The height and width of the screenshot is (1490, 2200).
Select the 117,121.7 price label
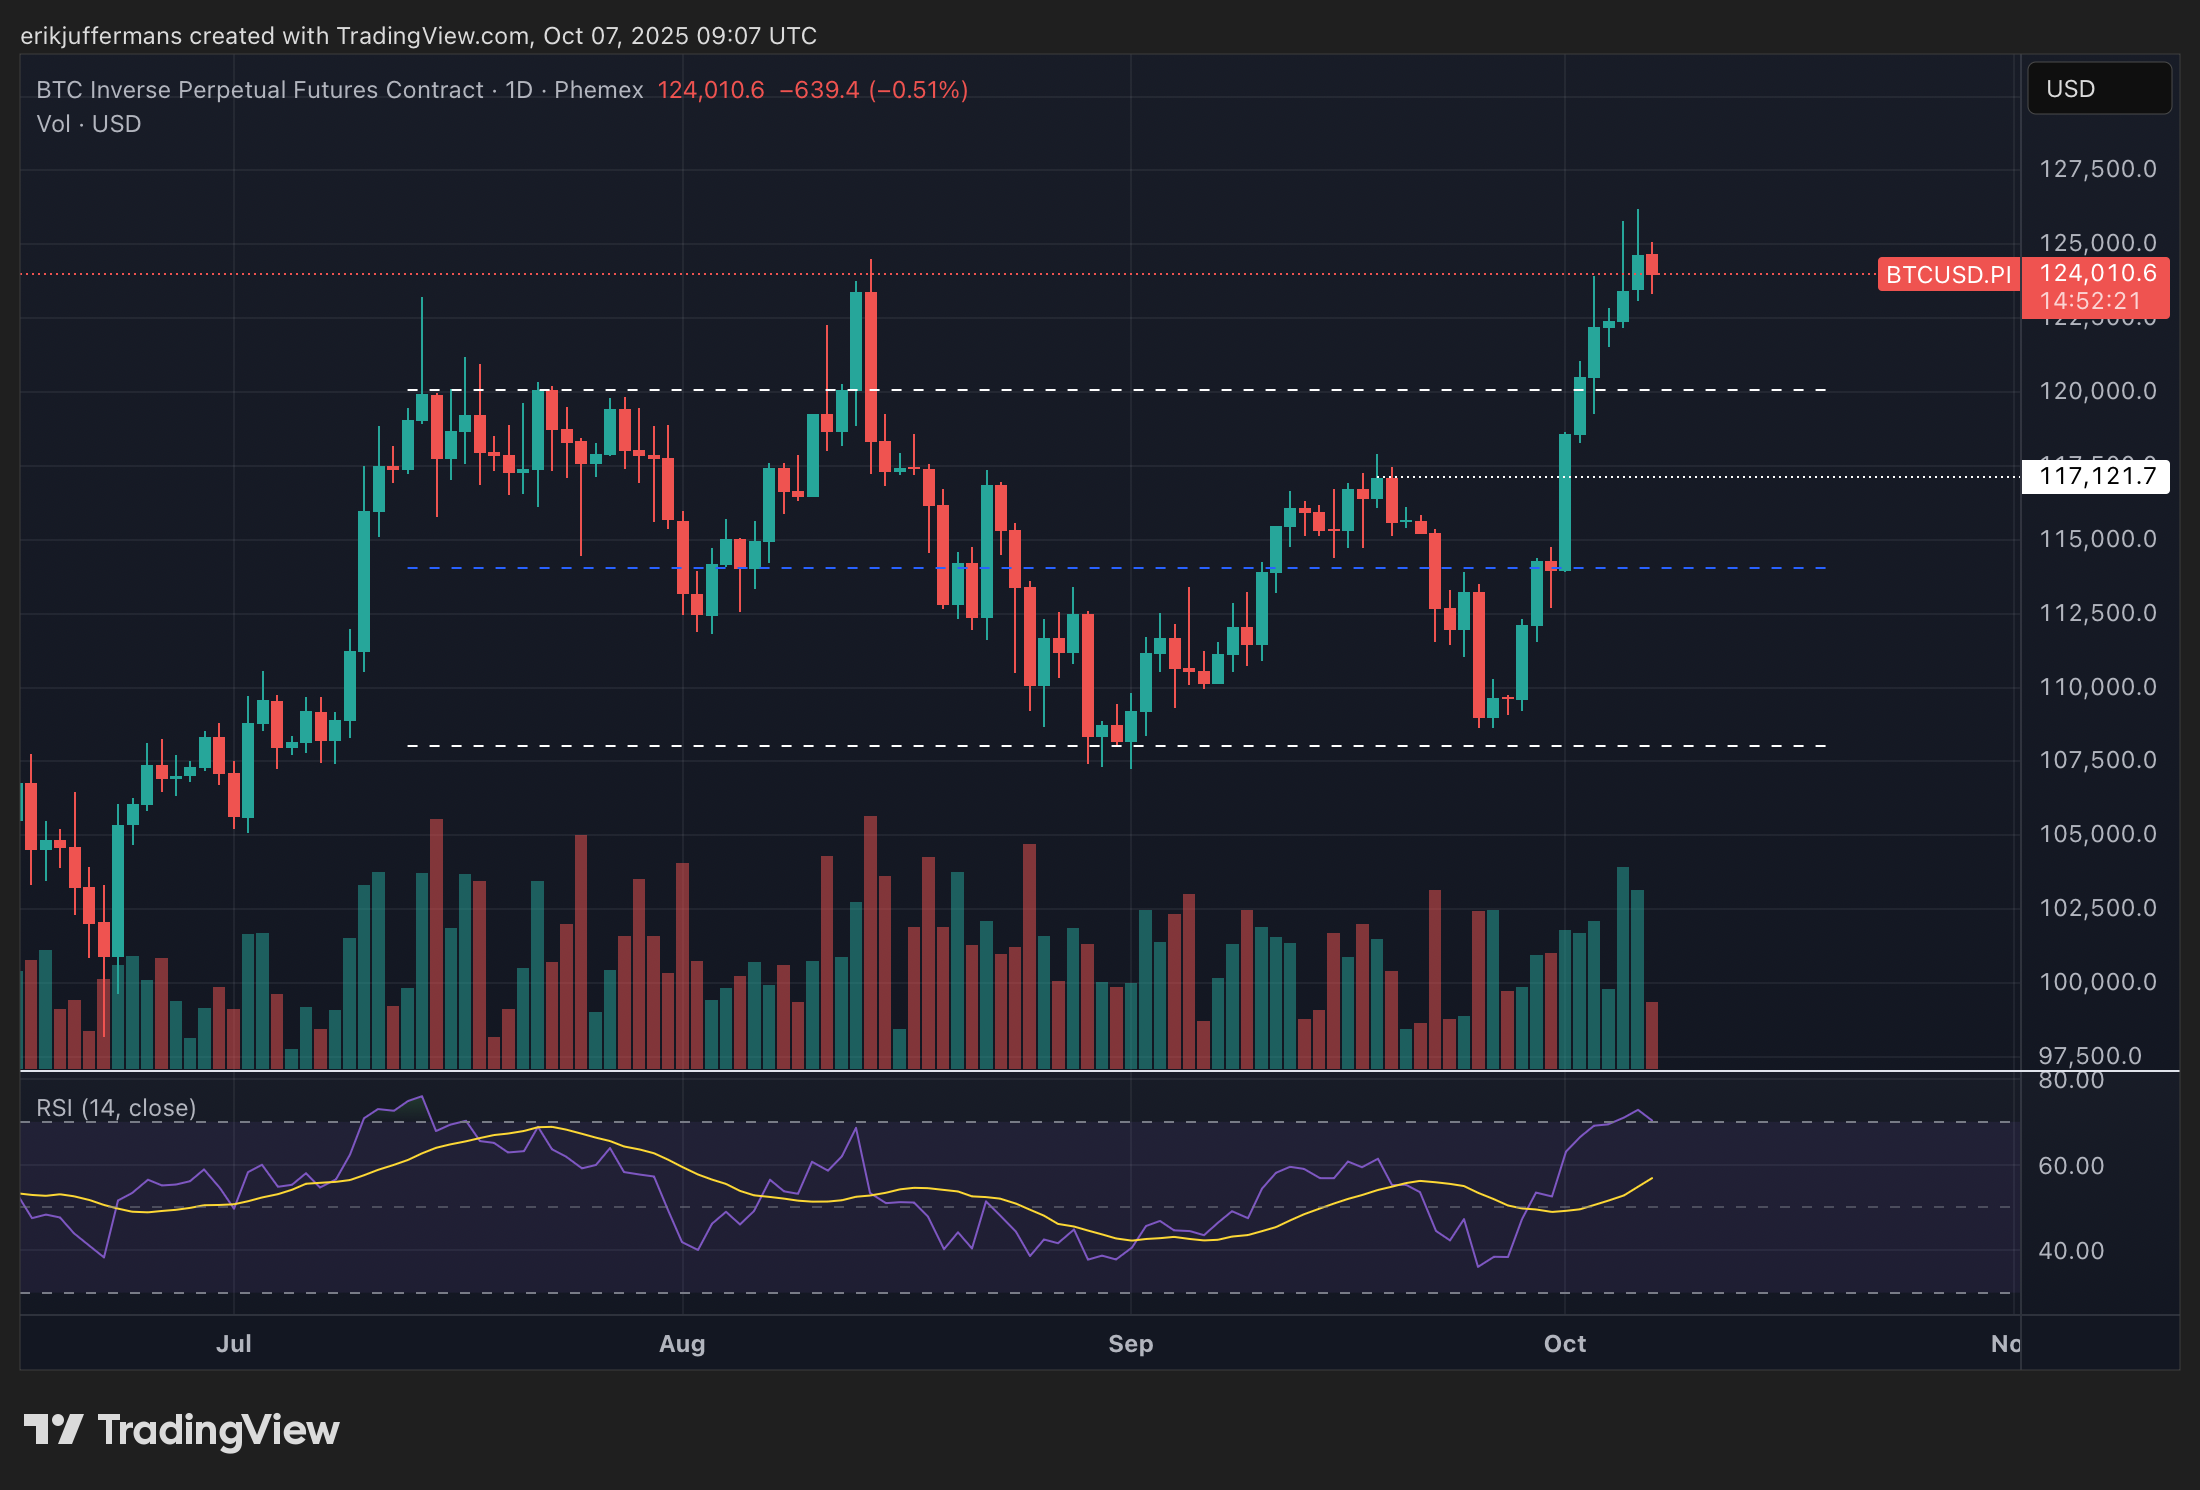click(2096, 476)
